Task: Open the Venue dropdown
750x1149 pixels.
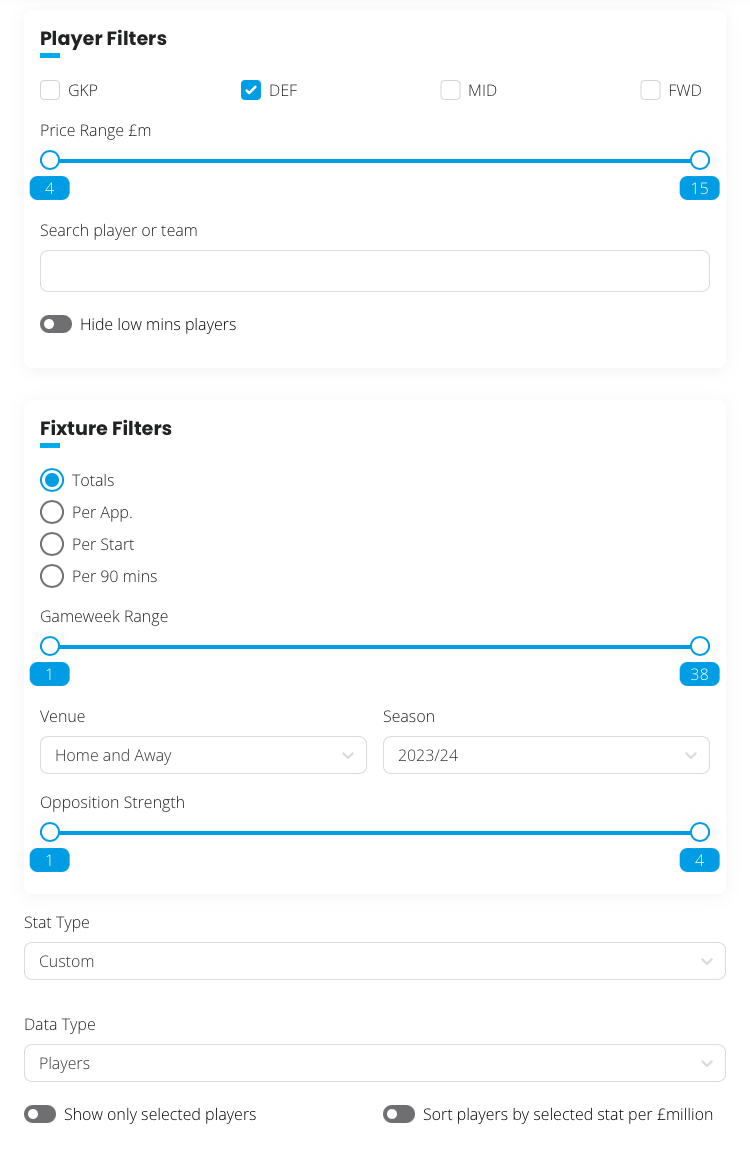Action: [203, 755]
